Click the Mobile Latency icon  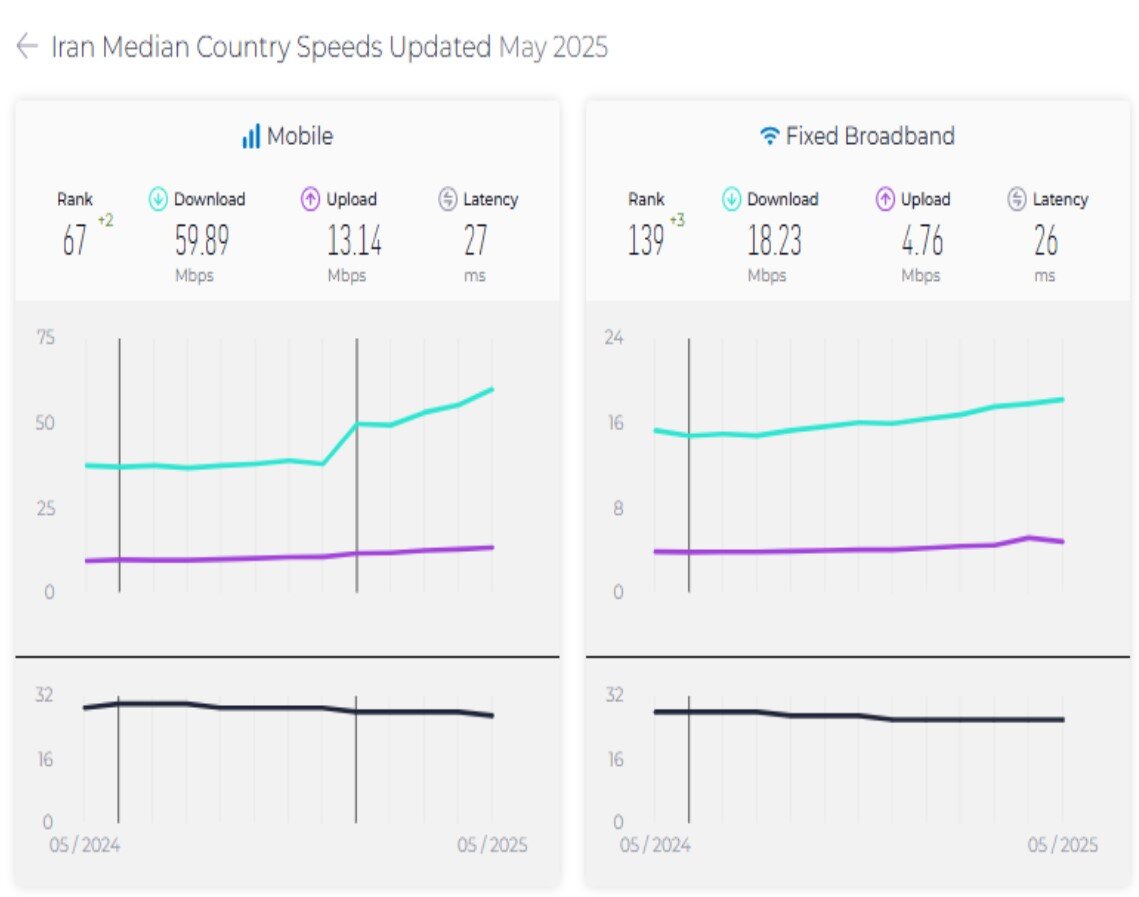tap(448, 199)
